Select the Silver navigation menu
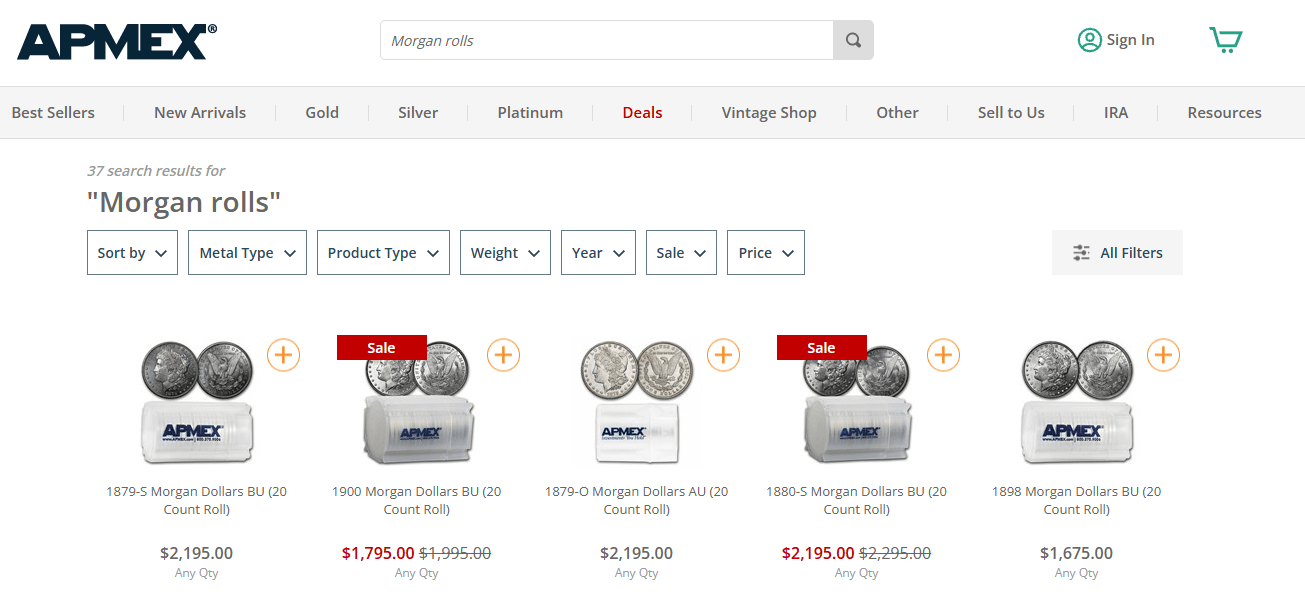1305x607 pixels. [x=418, y=113]
